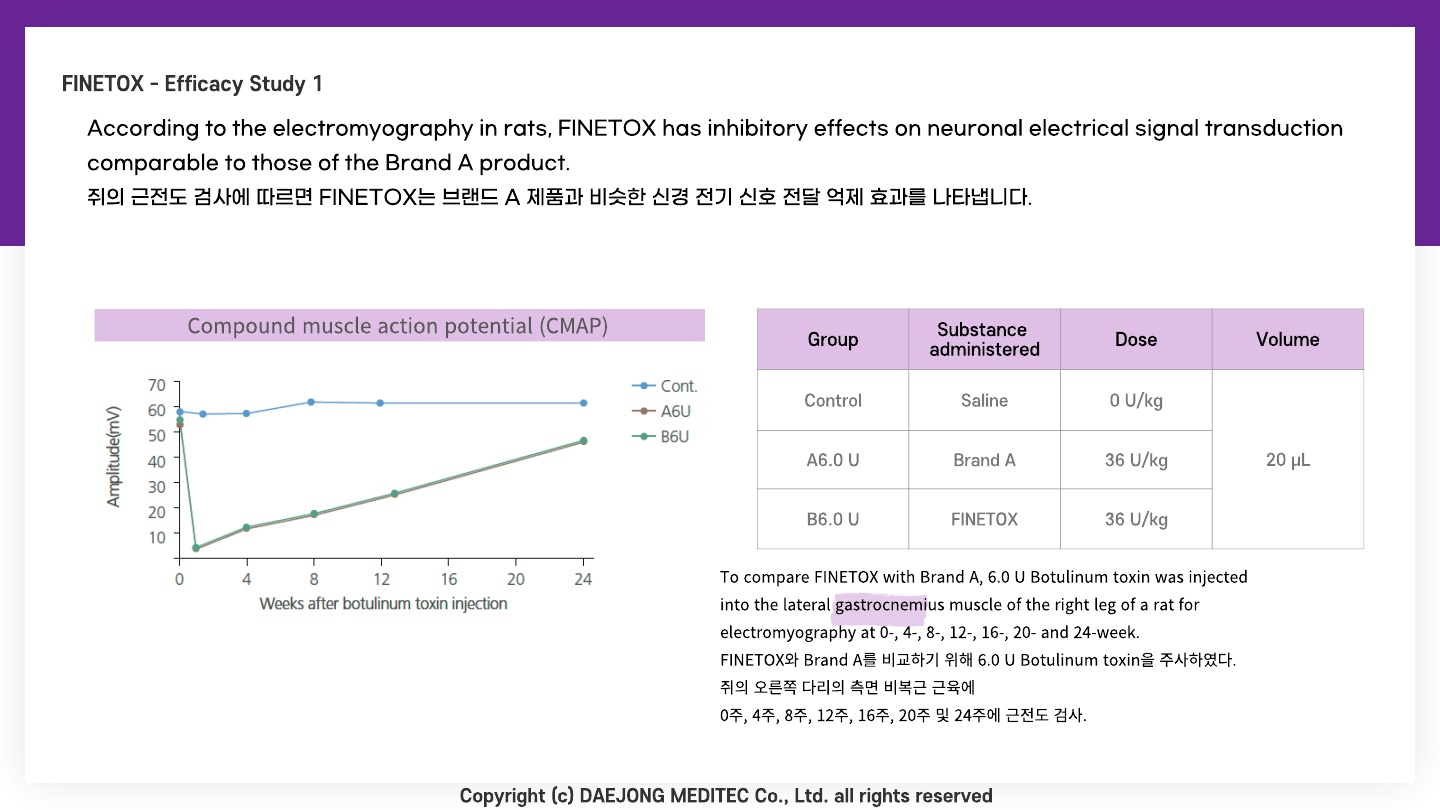
Task: Click the Korean line '쥐의 오른쪽 다리의 측면 비복근 근육에'
Action: pyautogui.click(x=847, y=688)
